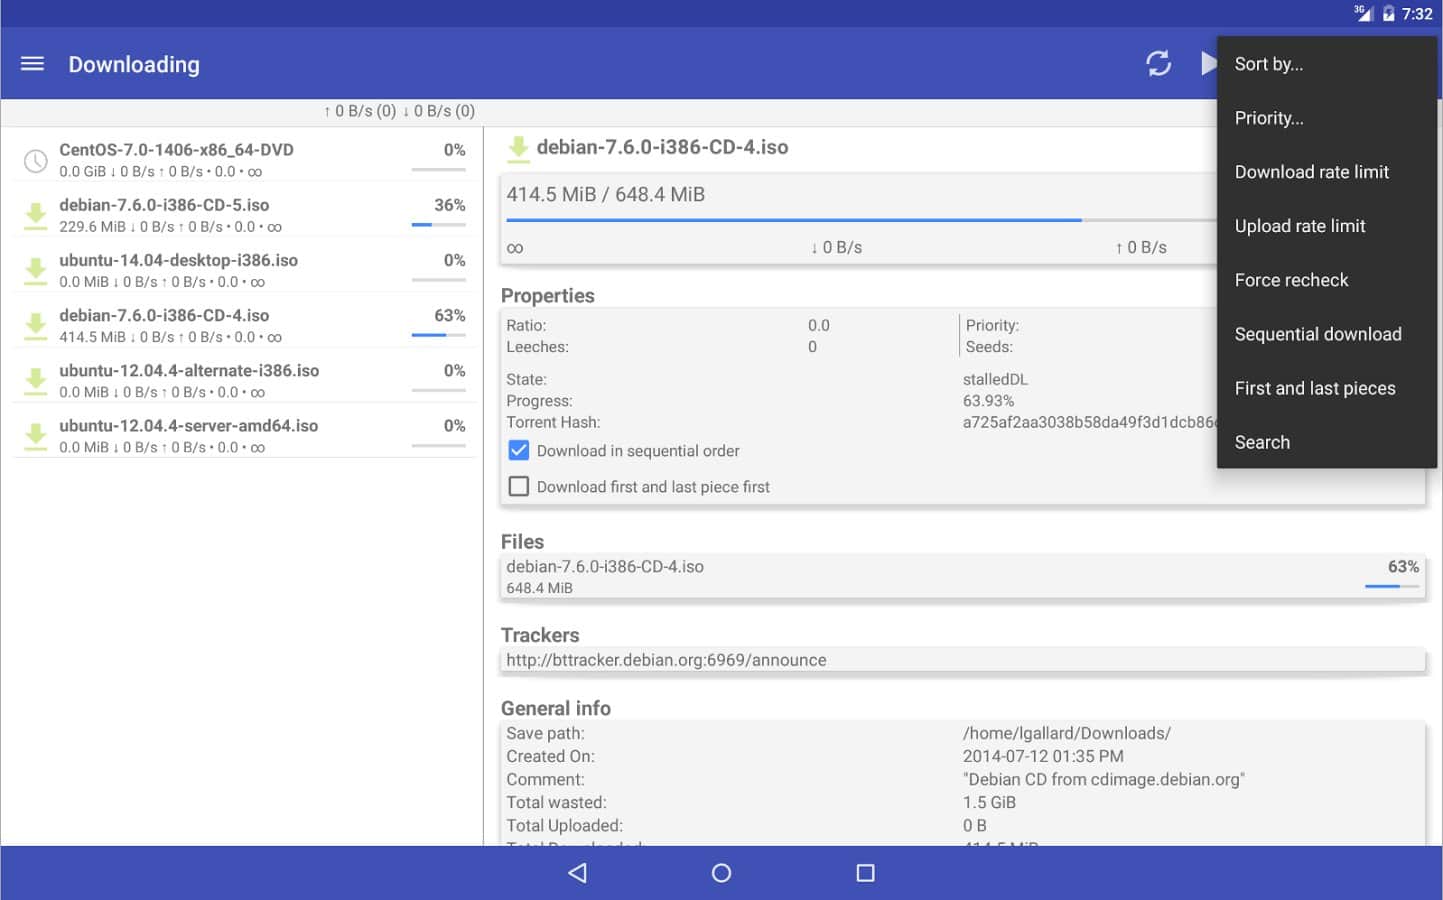Image resolution: width=1443 pixels, height=900 pixels.
Task: Click the debian-7.6.0-i386-CD-4.iso file progress bar
Action: (x=1391, y=586)
